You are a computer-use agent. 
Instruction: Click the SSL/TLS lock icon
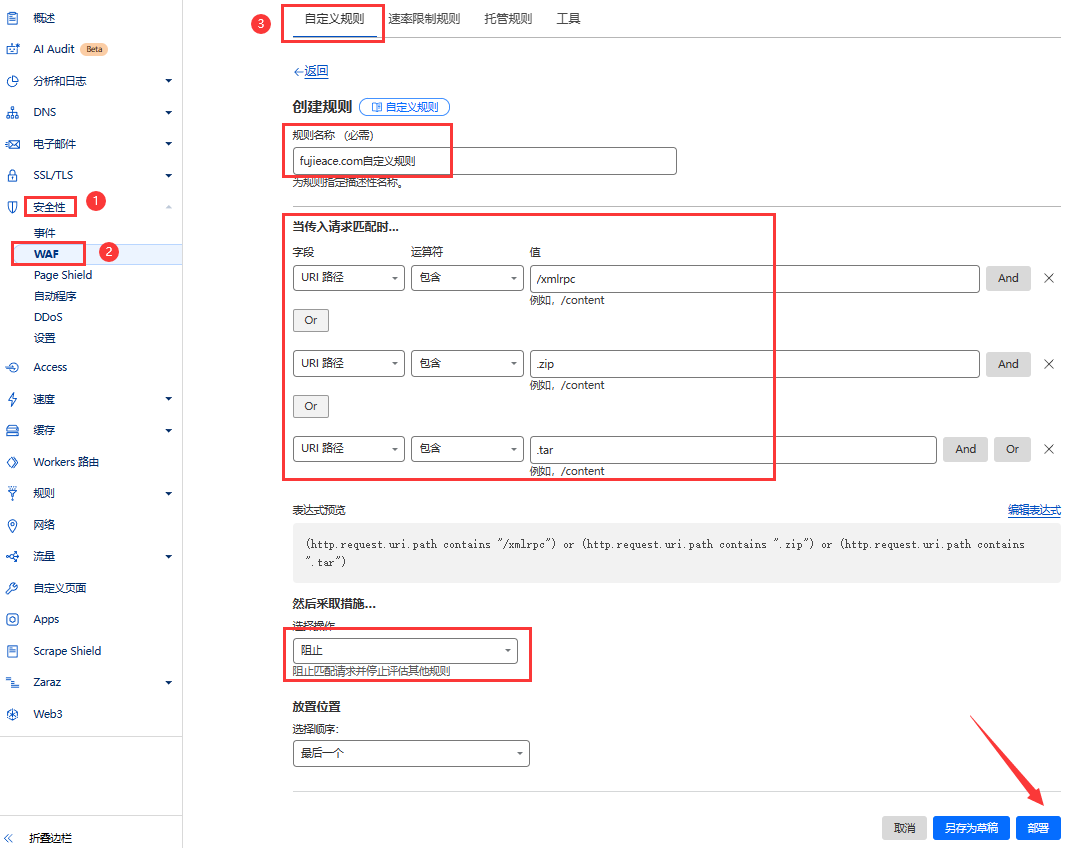click(12, 175)
